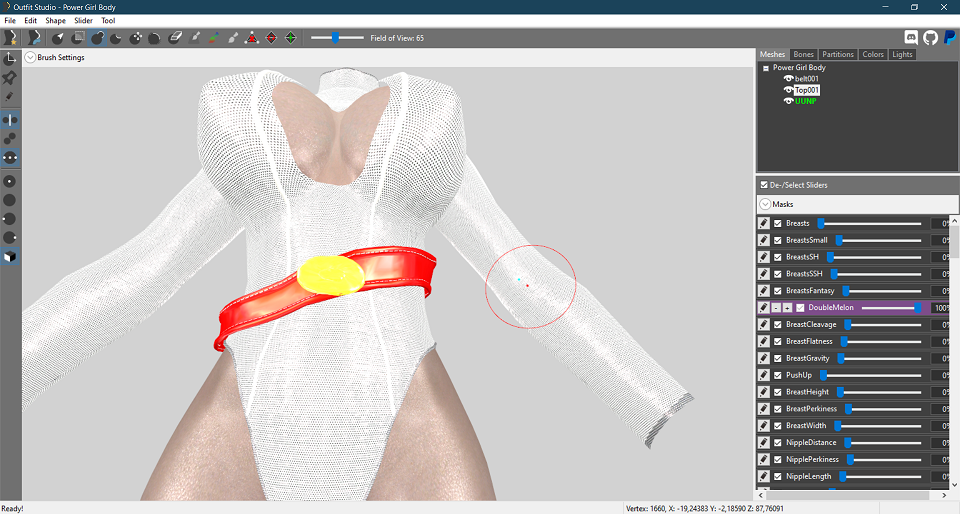The image size is (960, 514).
Task: Select the Collapse Vertex tool
Action: click(x=252, y=38)
